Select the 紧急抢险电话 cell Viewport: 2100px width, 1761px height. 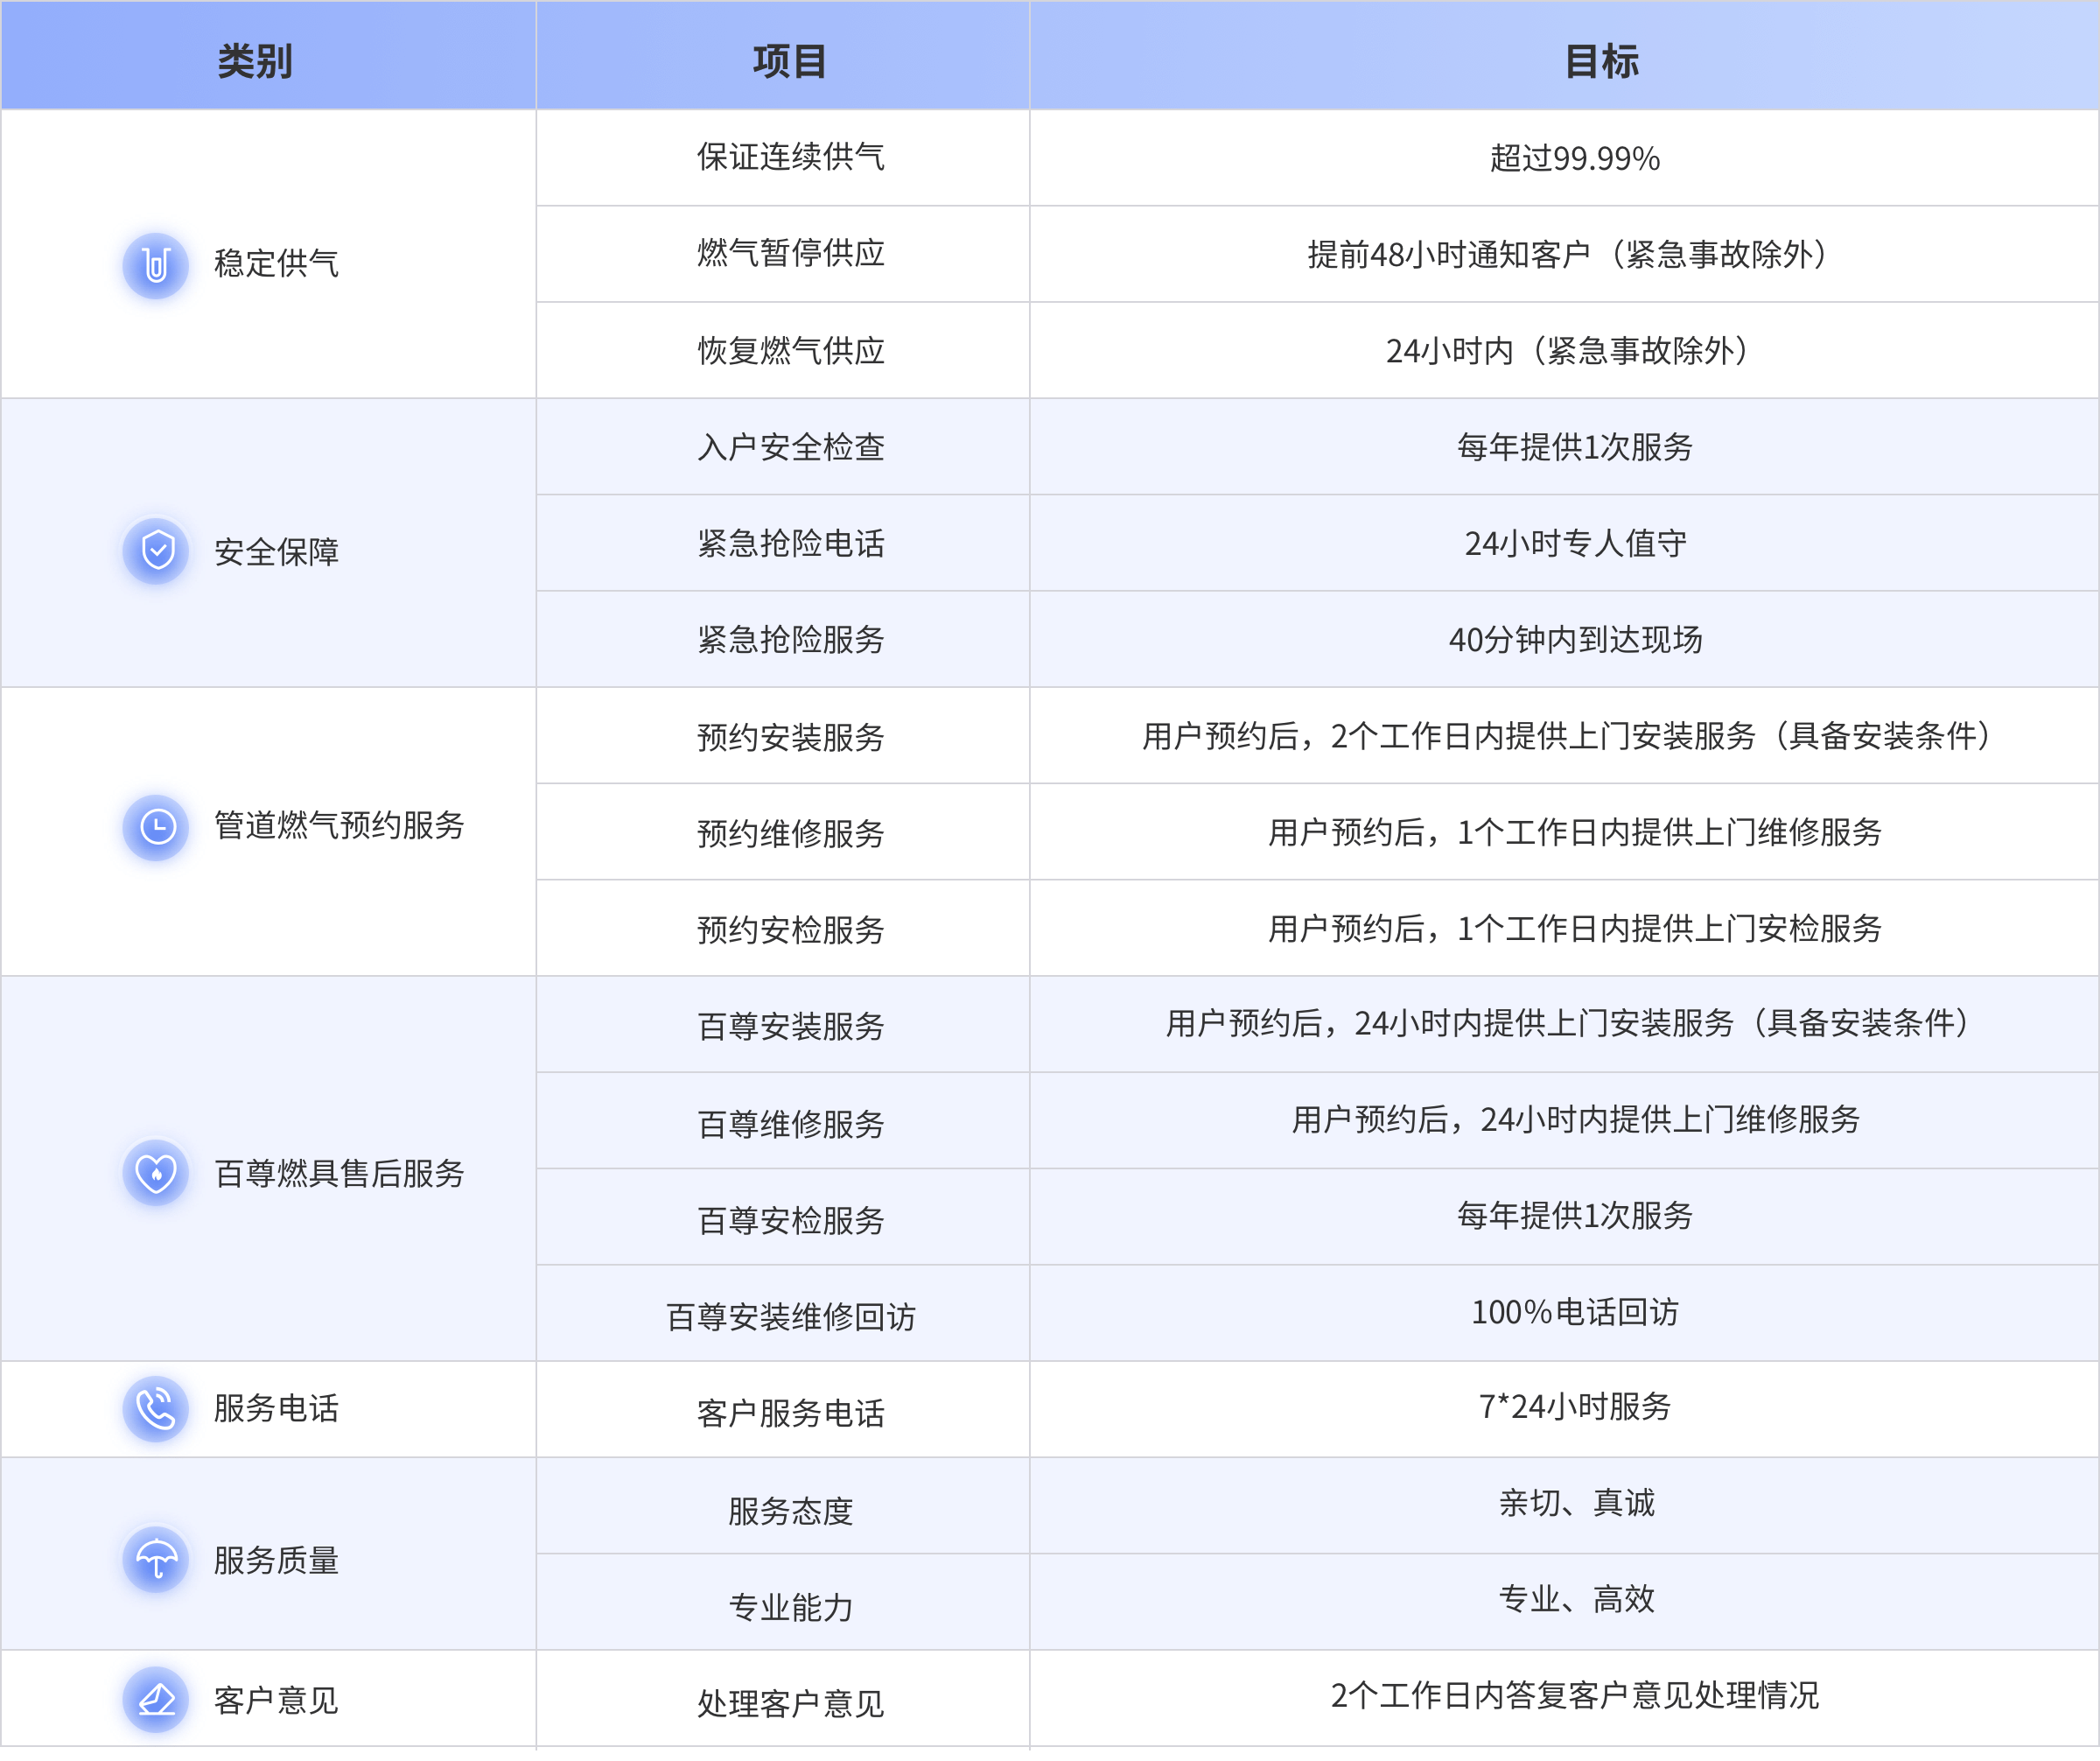(783, 543)
